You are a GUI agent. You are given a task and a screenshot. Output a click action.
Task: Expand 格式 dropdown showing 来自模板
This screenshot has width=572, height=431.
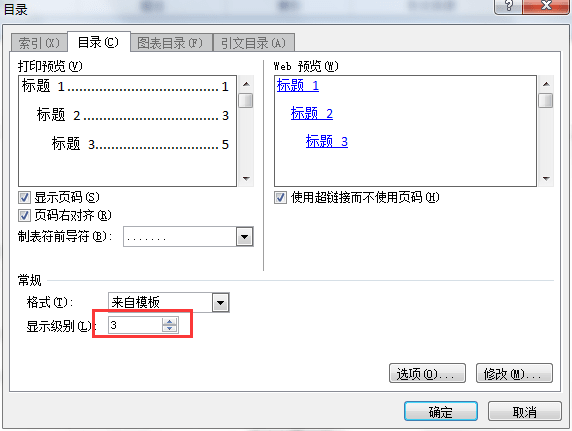(x=221, y=303)
